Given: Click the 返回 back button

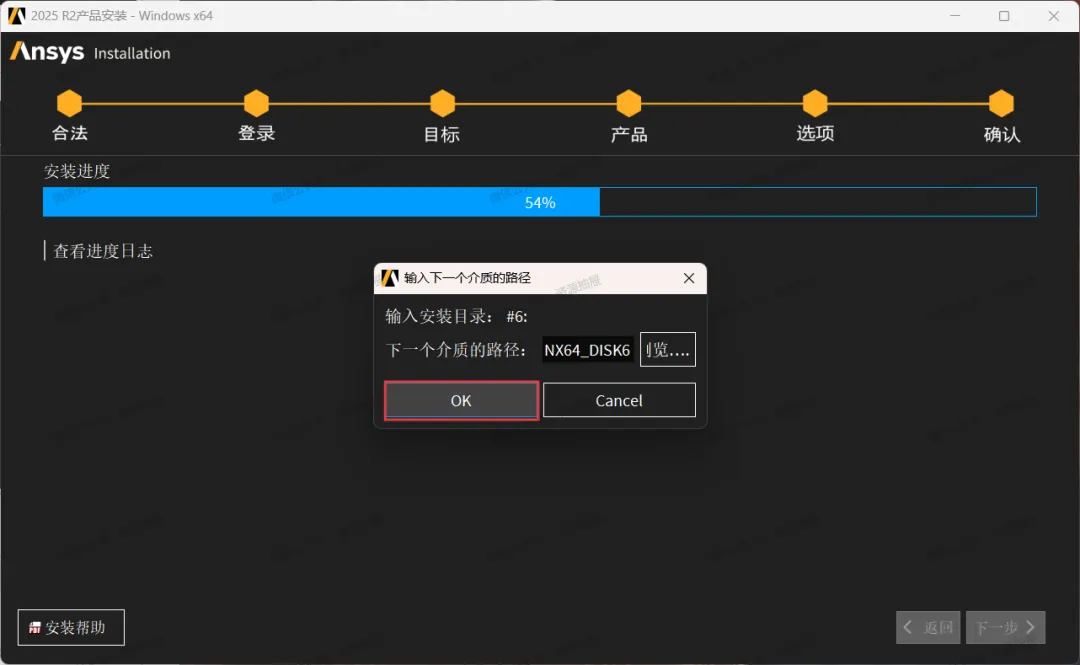Looking at the screenshot, I should click(928, 627).
